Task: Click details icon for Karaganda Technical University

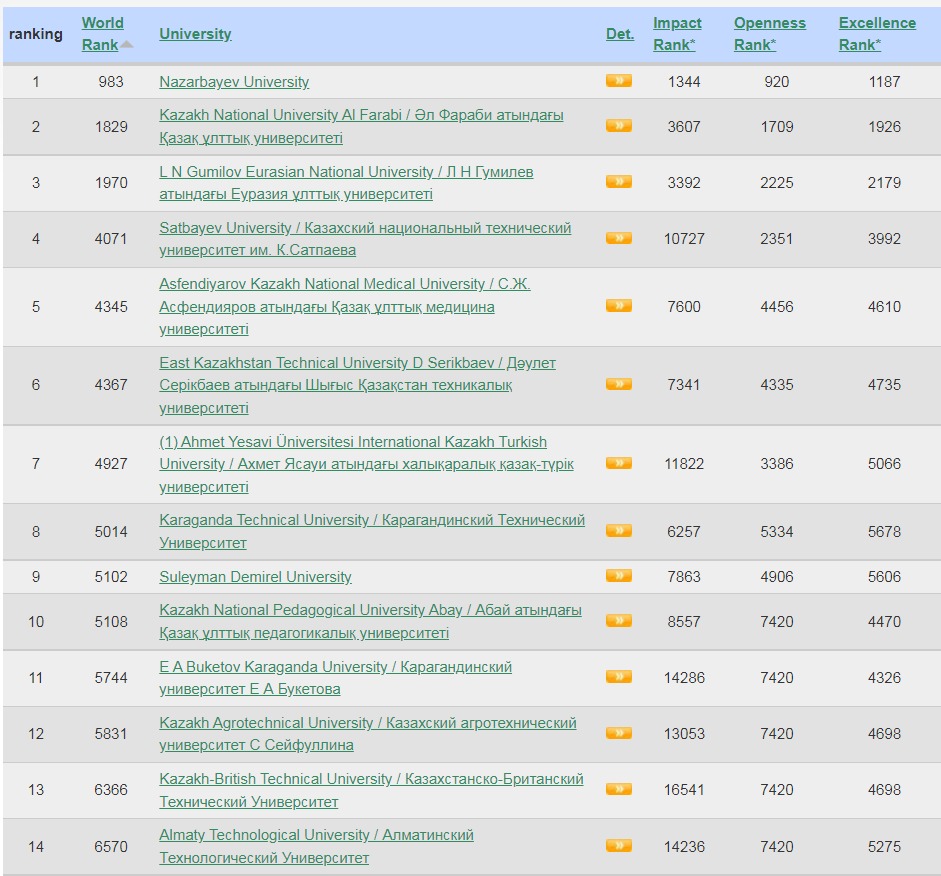Action: pyautogui.click(x=618, y=531)
